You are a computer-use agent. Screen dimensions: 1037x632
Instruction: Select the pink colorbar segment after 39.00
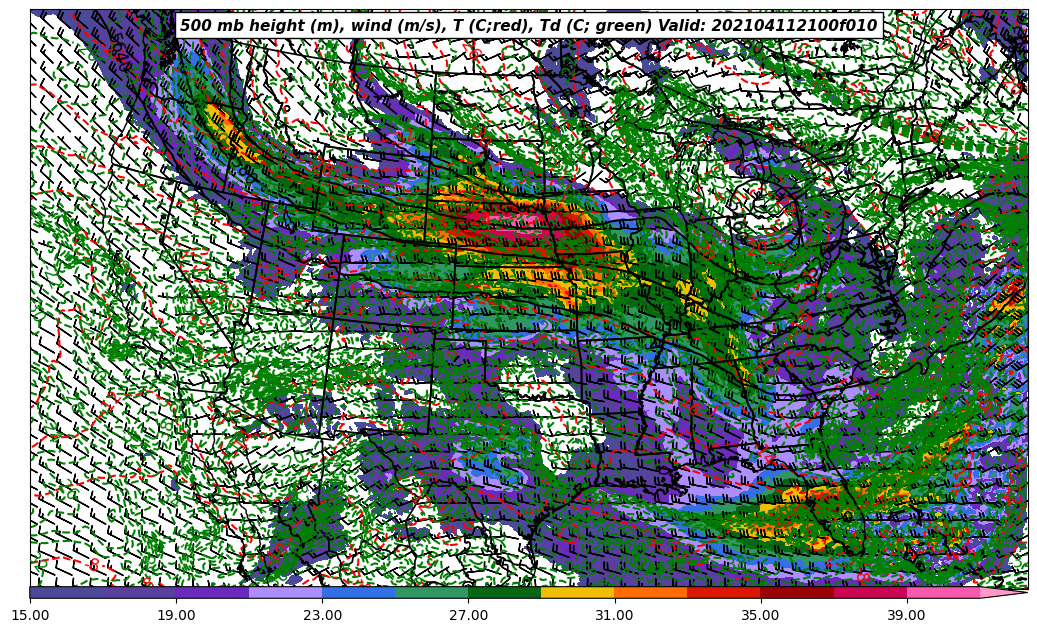pos(942,592)
